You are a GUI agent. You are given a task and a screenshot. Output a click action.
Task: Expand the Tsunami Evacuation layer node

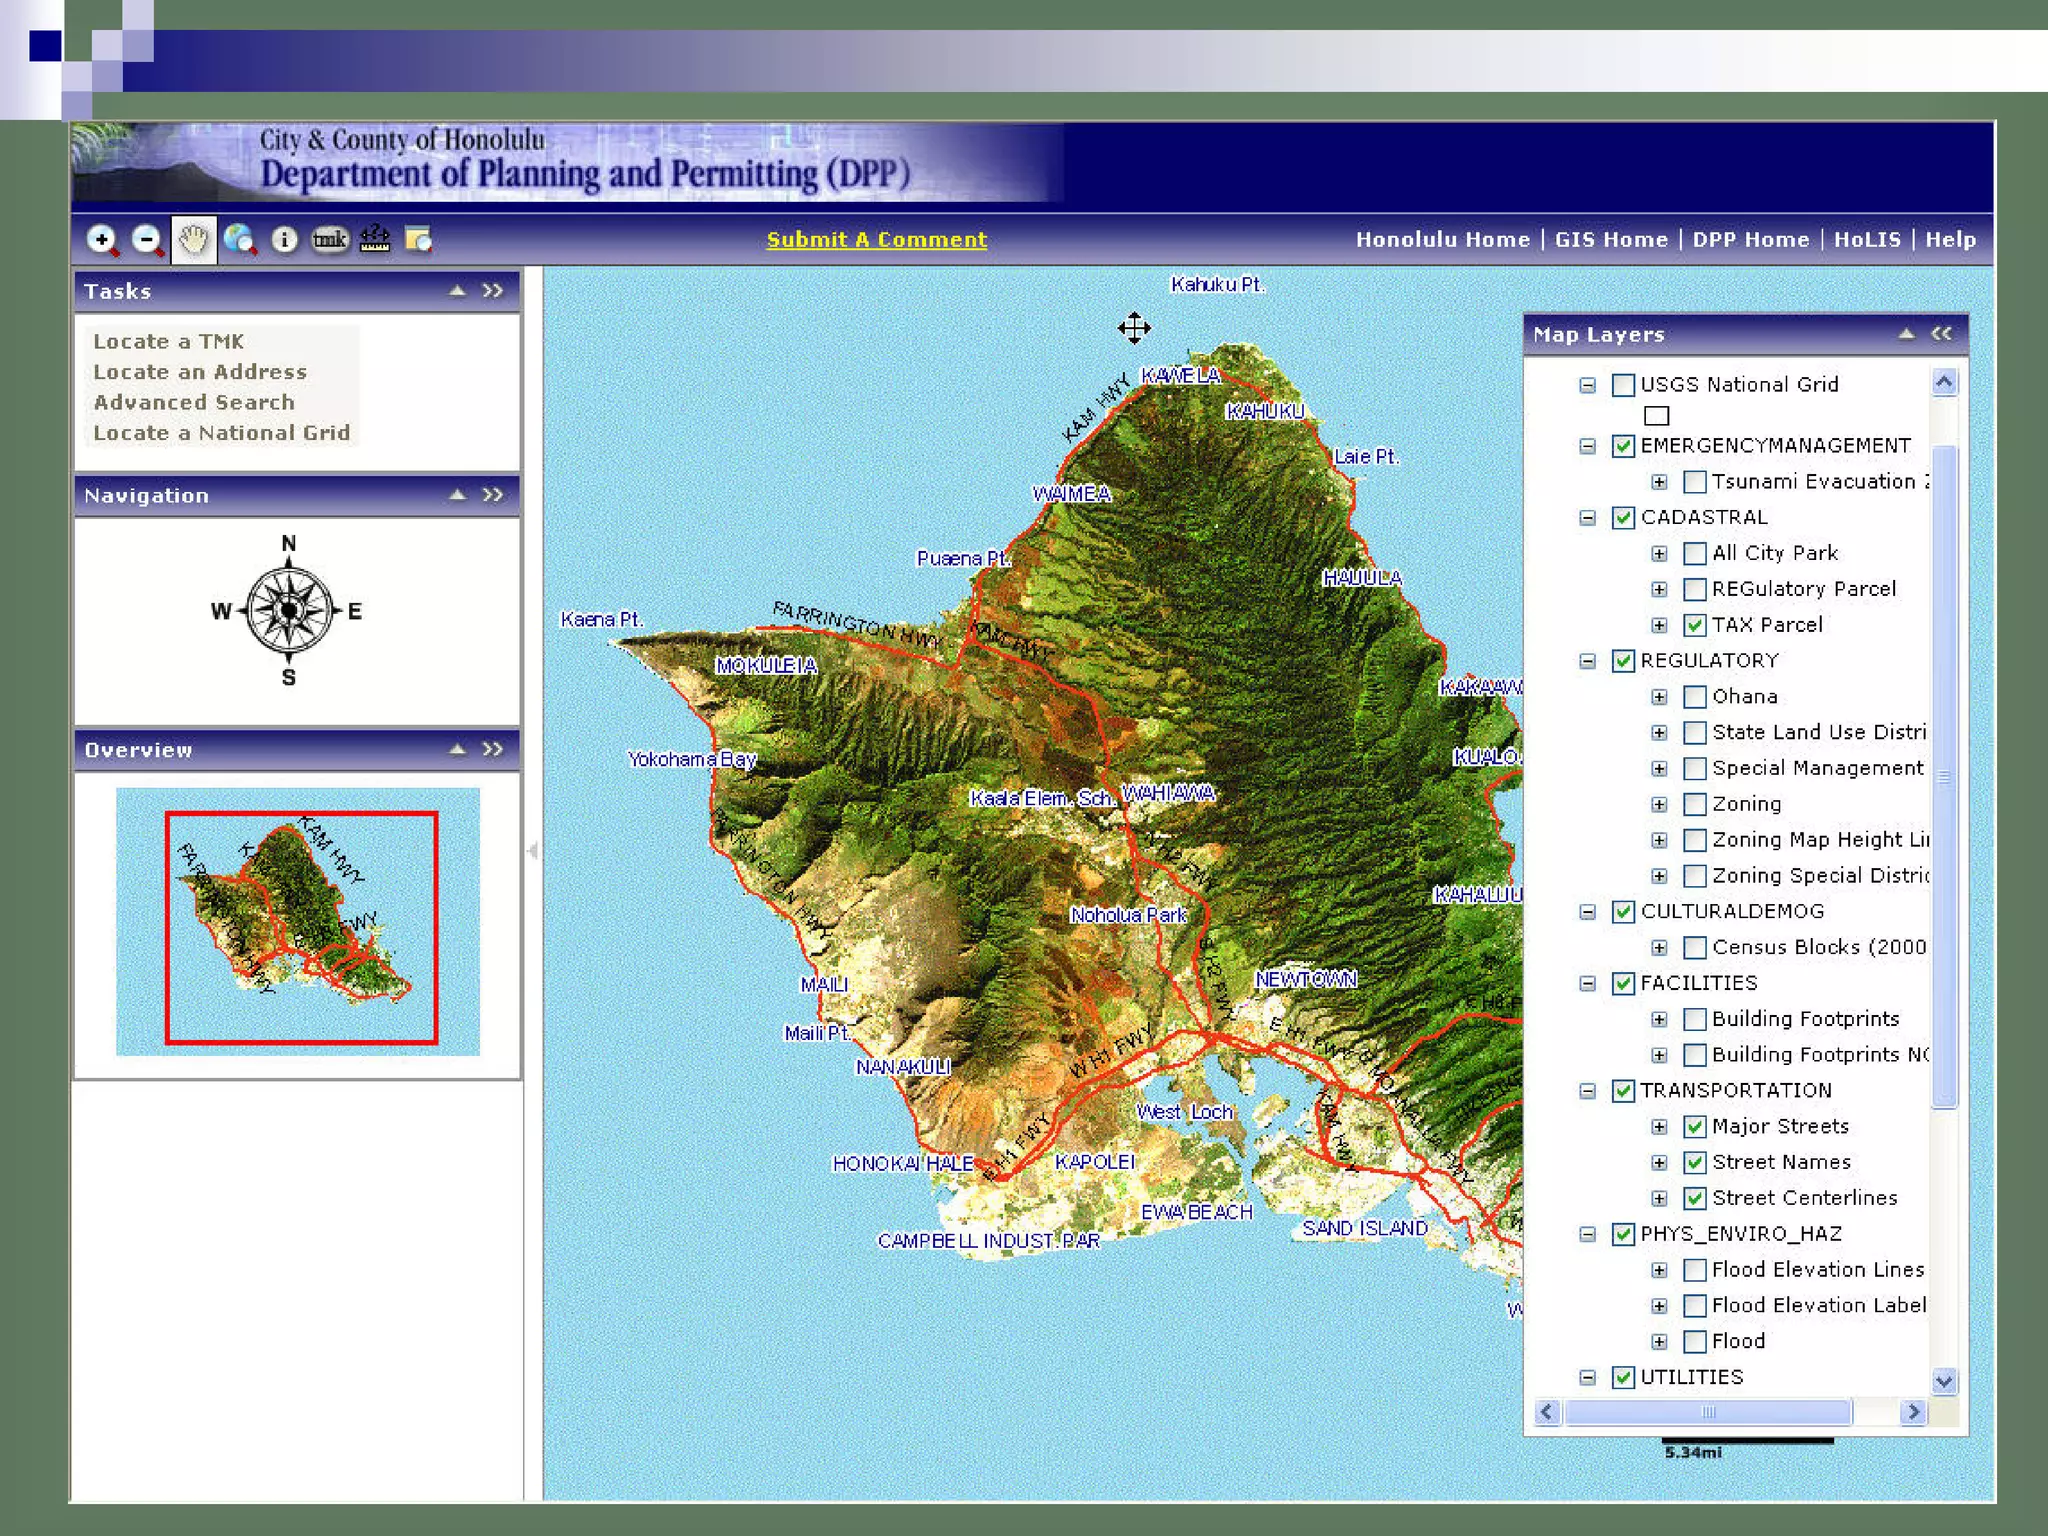(1659, 482)
